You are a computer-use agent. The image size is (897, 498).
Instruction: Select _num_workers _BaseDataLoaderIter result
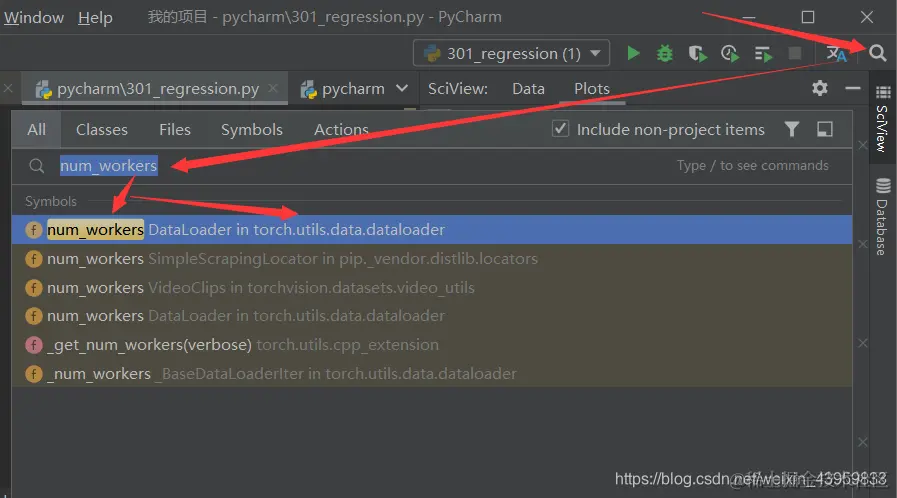[432, 373]
